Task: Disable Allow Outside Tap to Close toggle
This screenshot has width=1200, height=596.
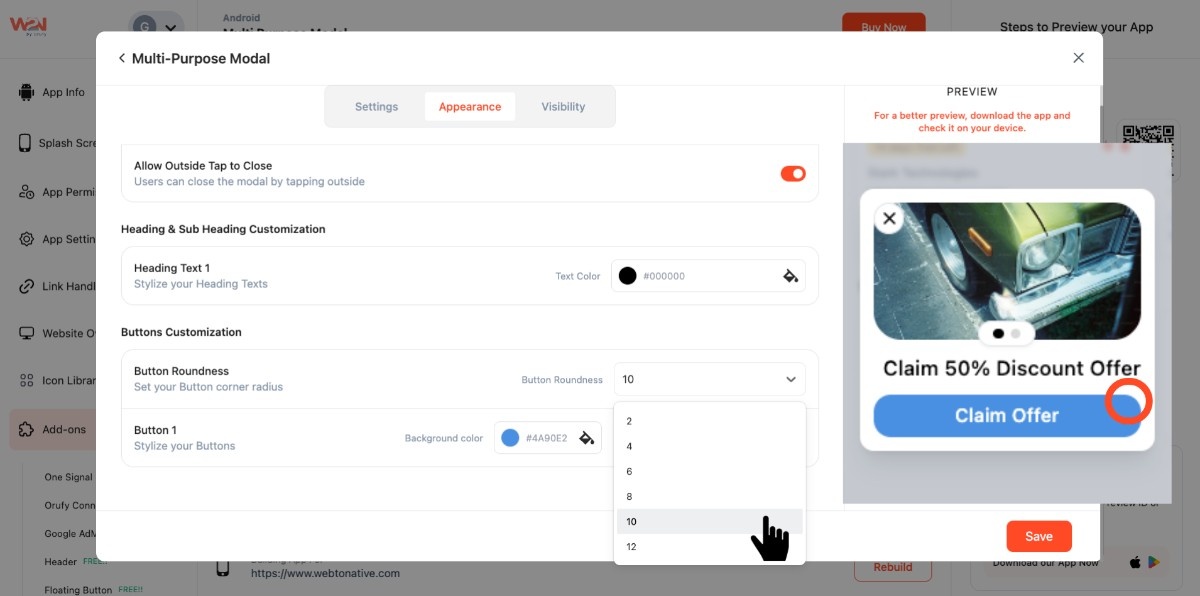Action: pyautogui.click(x=792, y=174)
